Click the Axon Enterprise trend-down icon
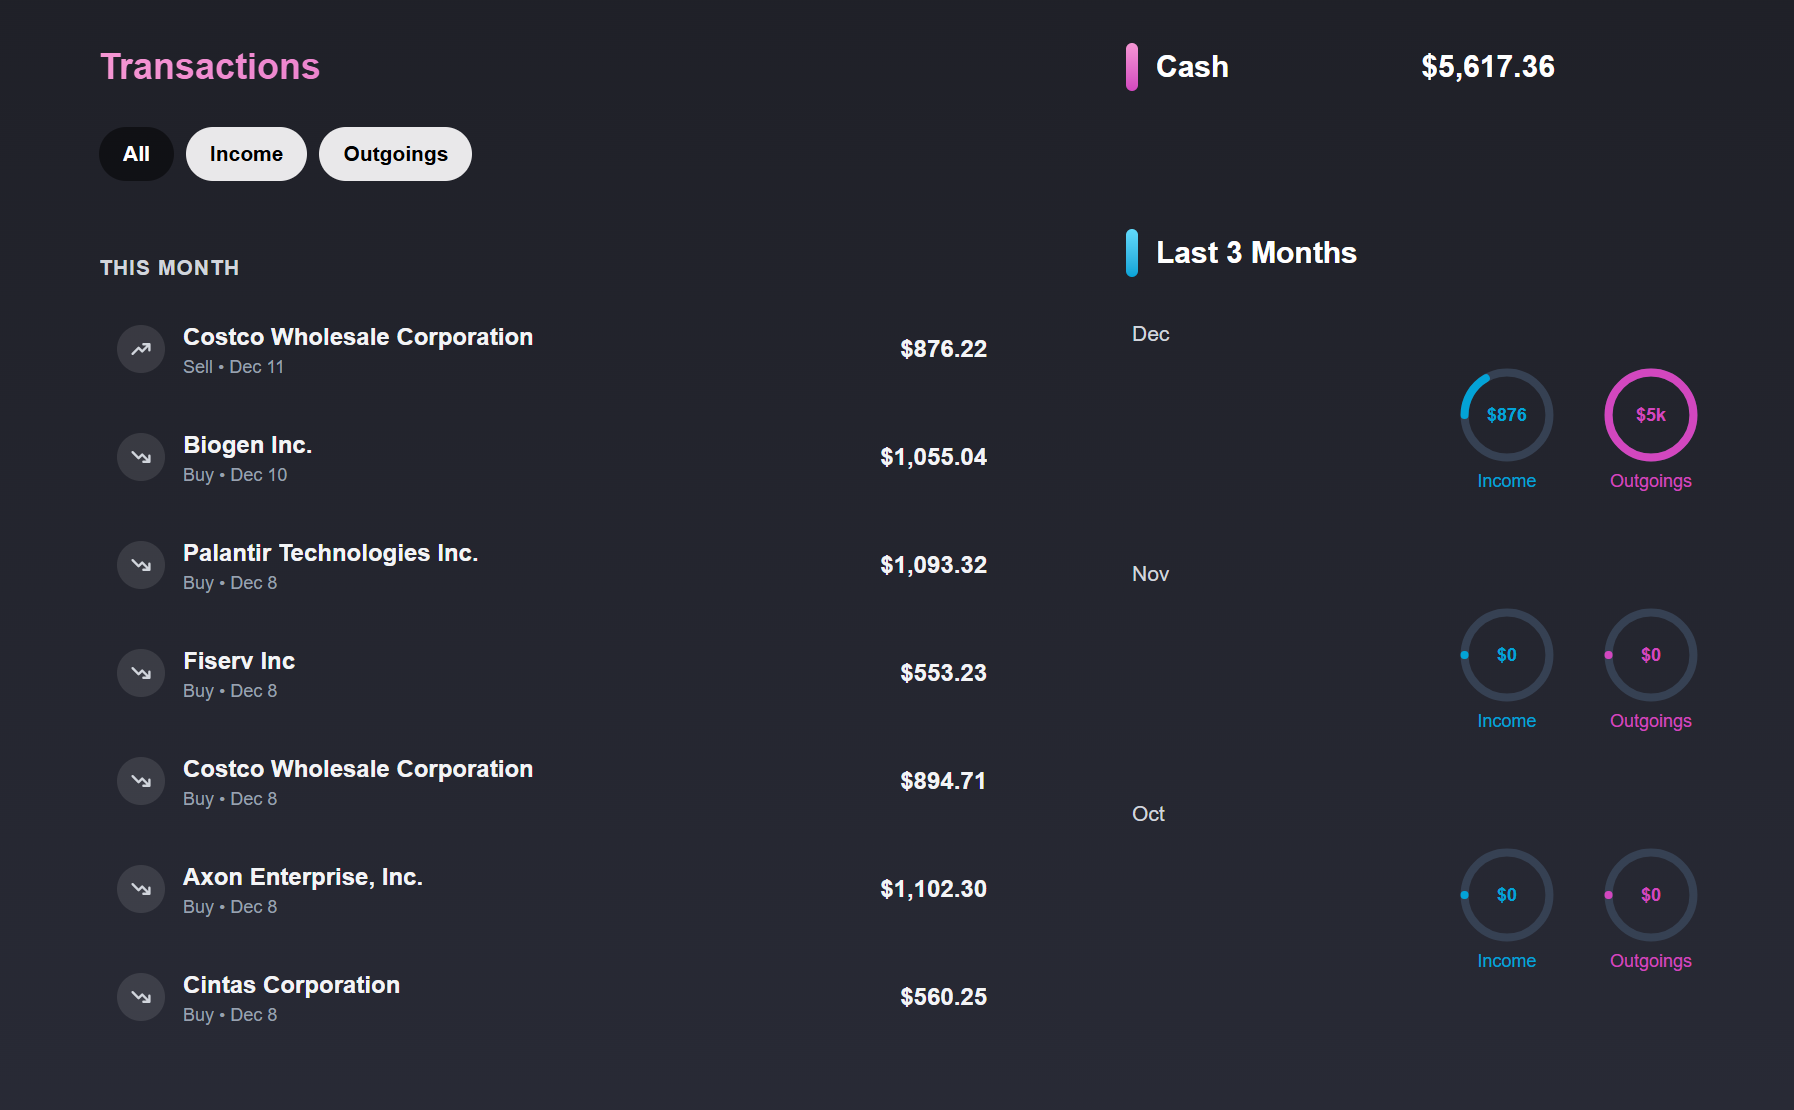The height and width of the screenshot is (1110, 1794). point(141,889)
